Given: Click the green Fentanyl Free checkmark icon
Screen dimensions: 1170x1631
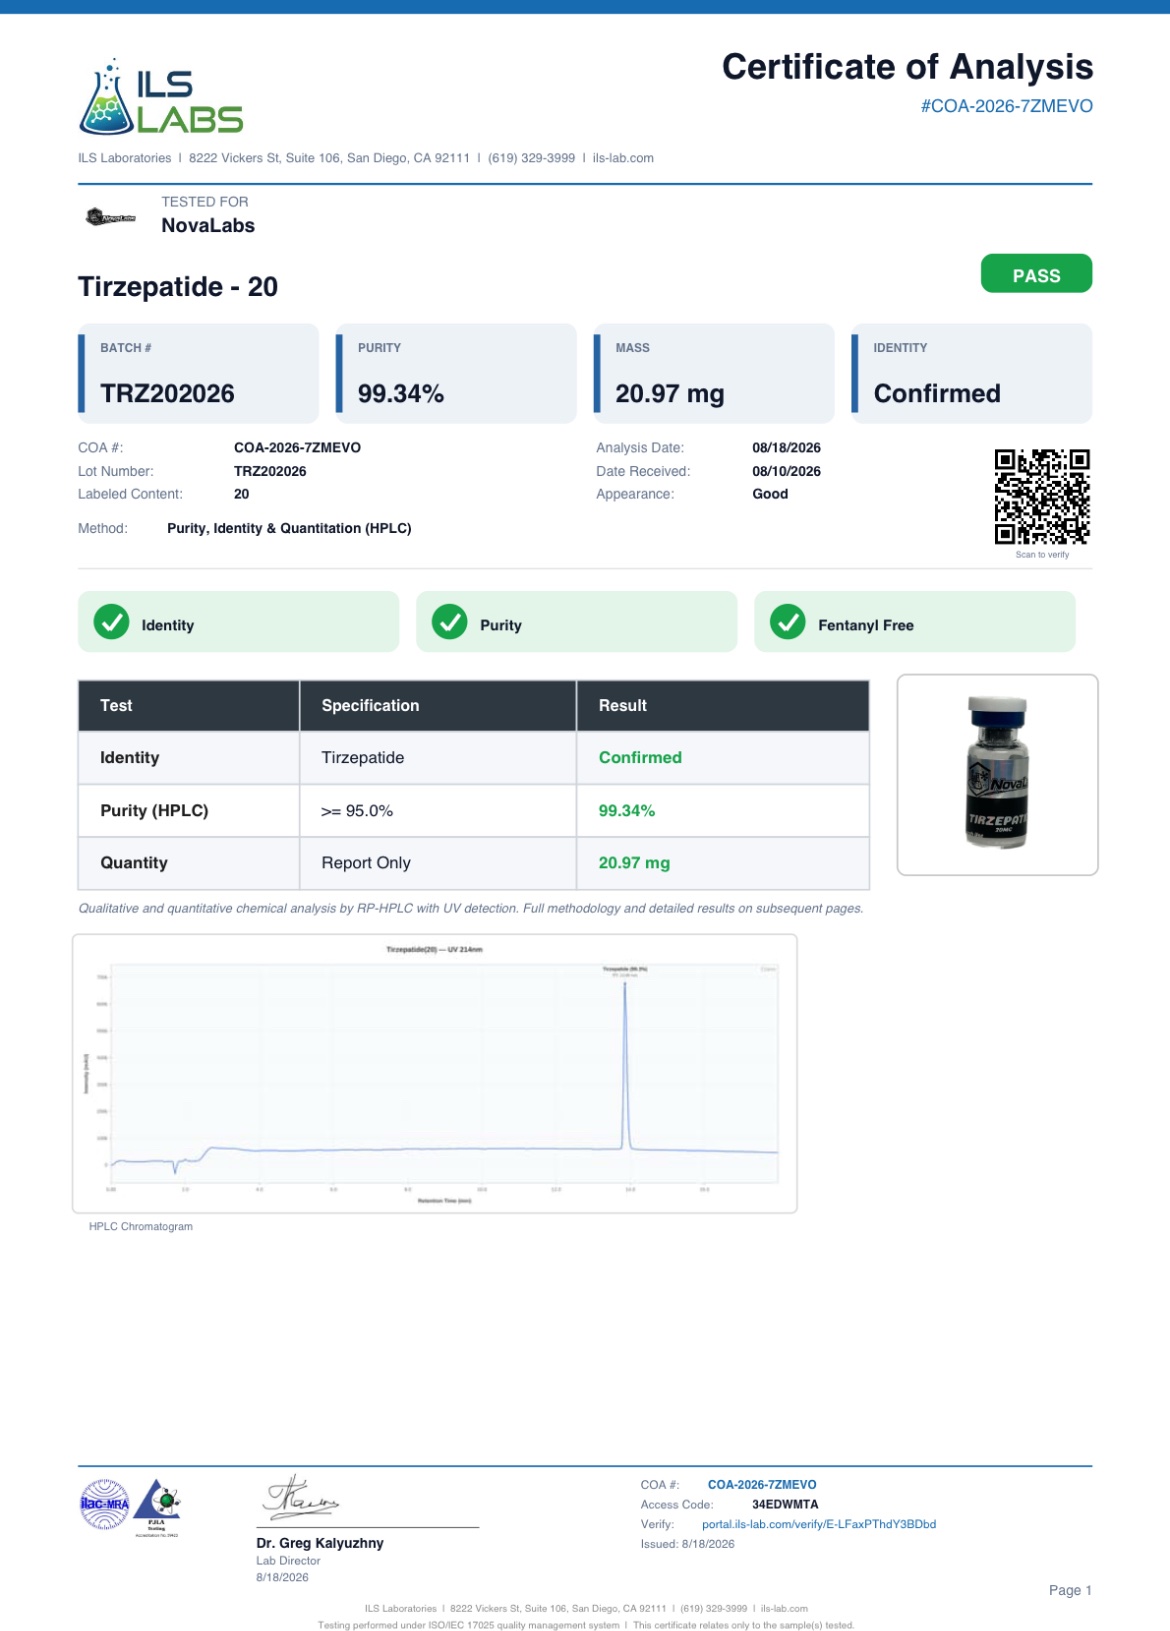Looking at the screenshot, I should [x=788, y=622].
